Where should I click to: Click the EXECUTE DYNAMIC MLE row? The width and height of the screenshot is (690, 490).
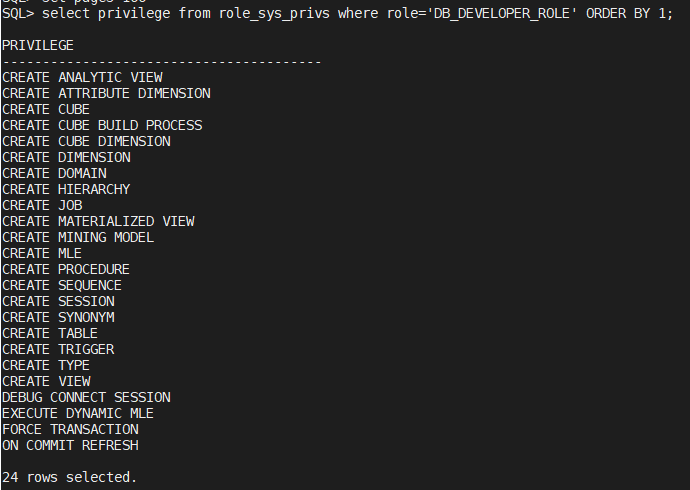pos(78,413)
